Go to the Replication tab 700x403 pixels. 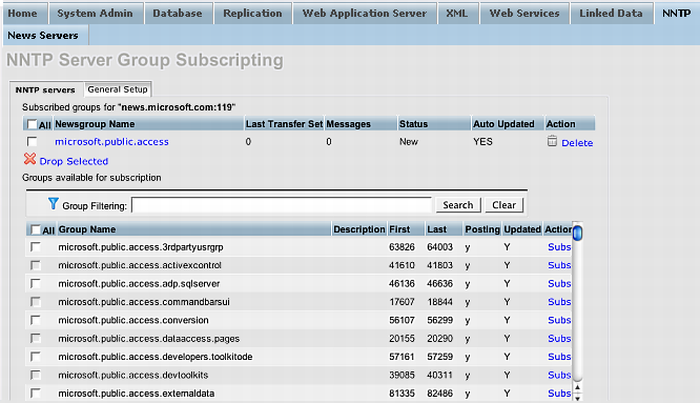point(253,13)
